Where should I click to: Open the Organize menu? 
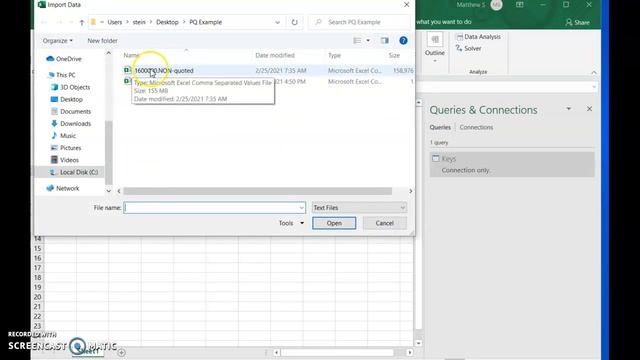(58, 41)
